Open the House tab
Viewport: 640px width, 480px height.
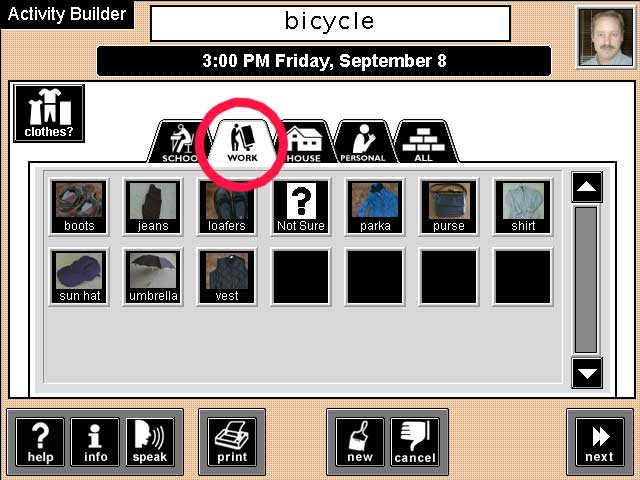pos(304,142)
